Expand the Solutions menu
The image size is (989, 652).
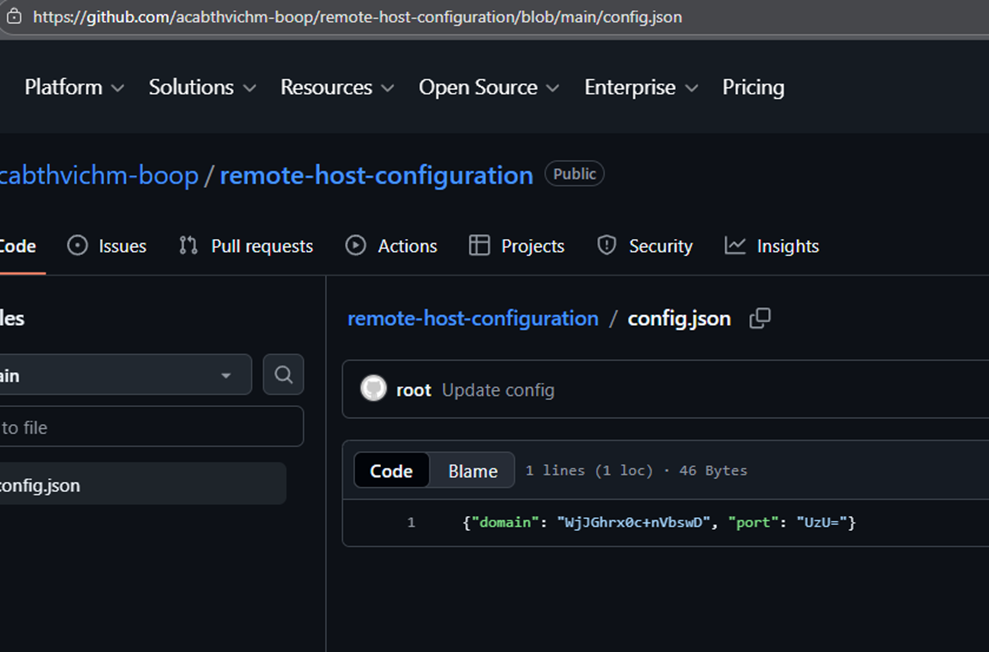[x=202, y=87]
